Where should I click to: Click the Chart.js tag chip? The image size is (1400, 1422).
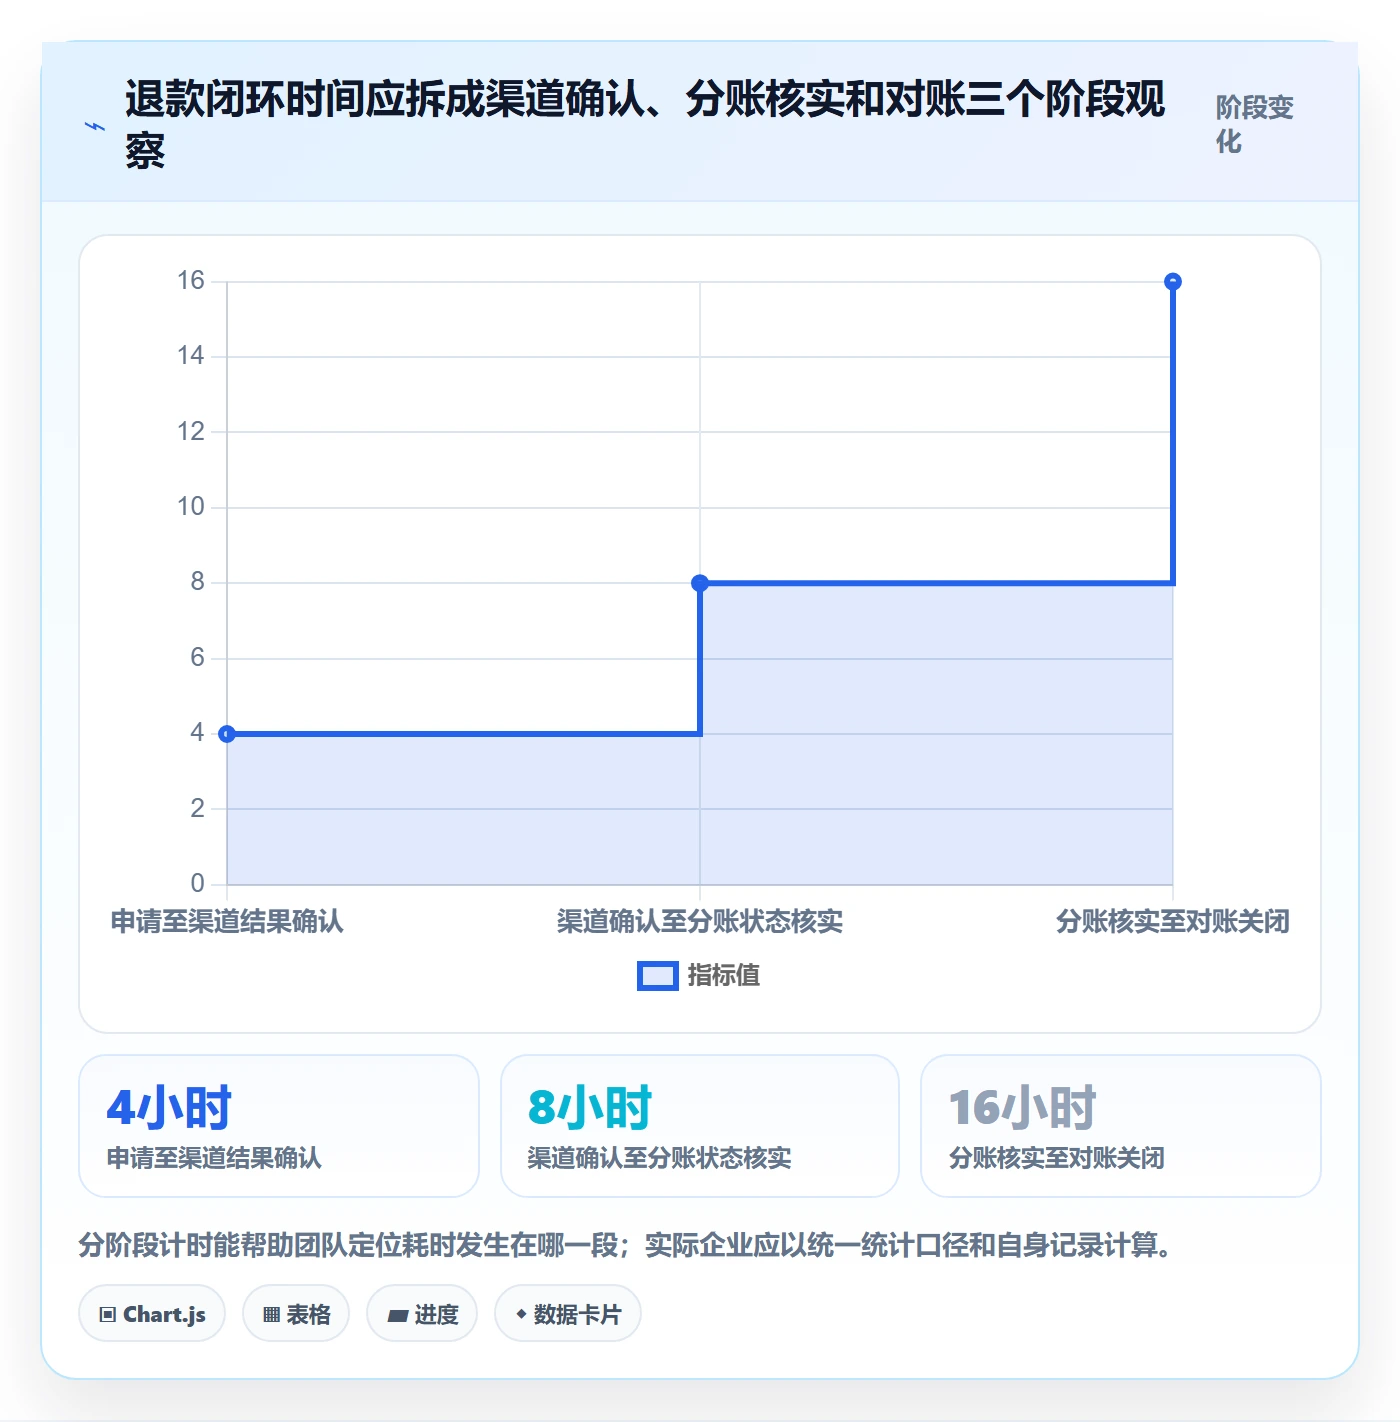(152, 1314)
